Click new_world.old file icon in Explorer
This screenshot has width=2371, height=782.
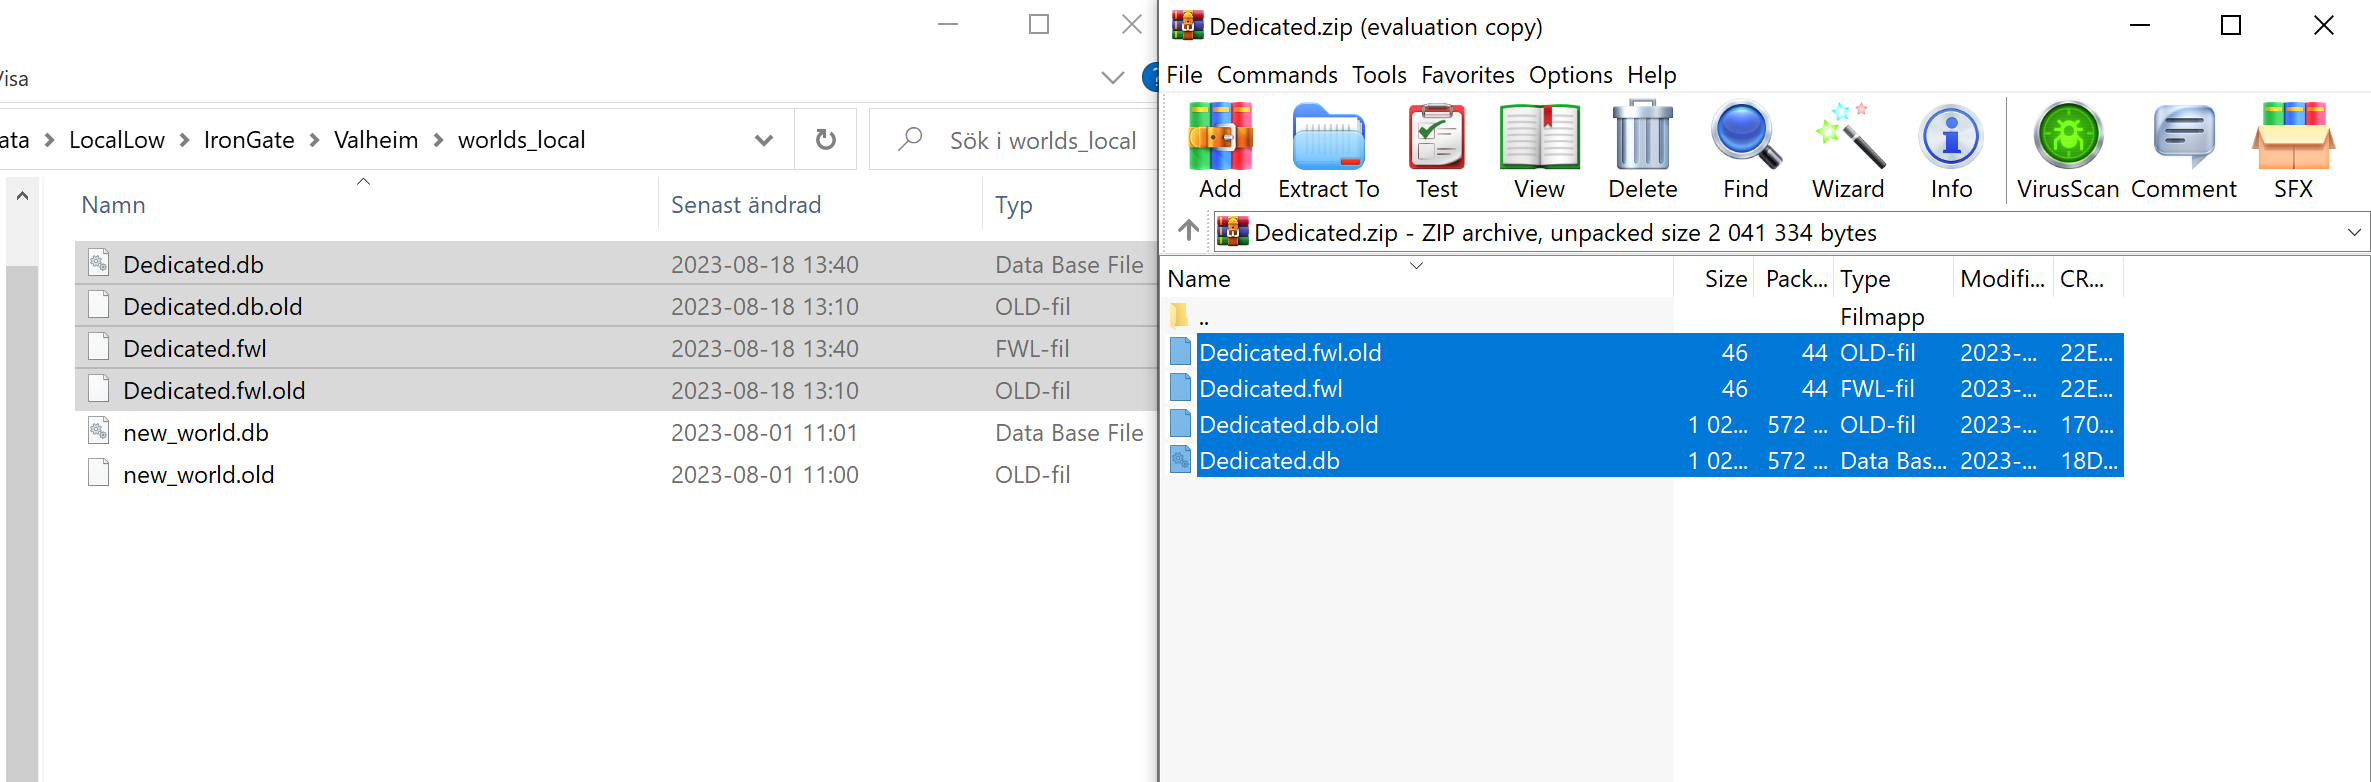[98, 473]
